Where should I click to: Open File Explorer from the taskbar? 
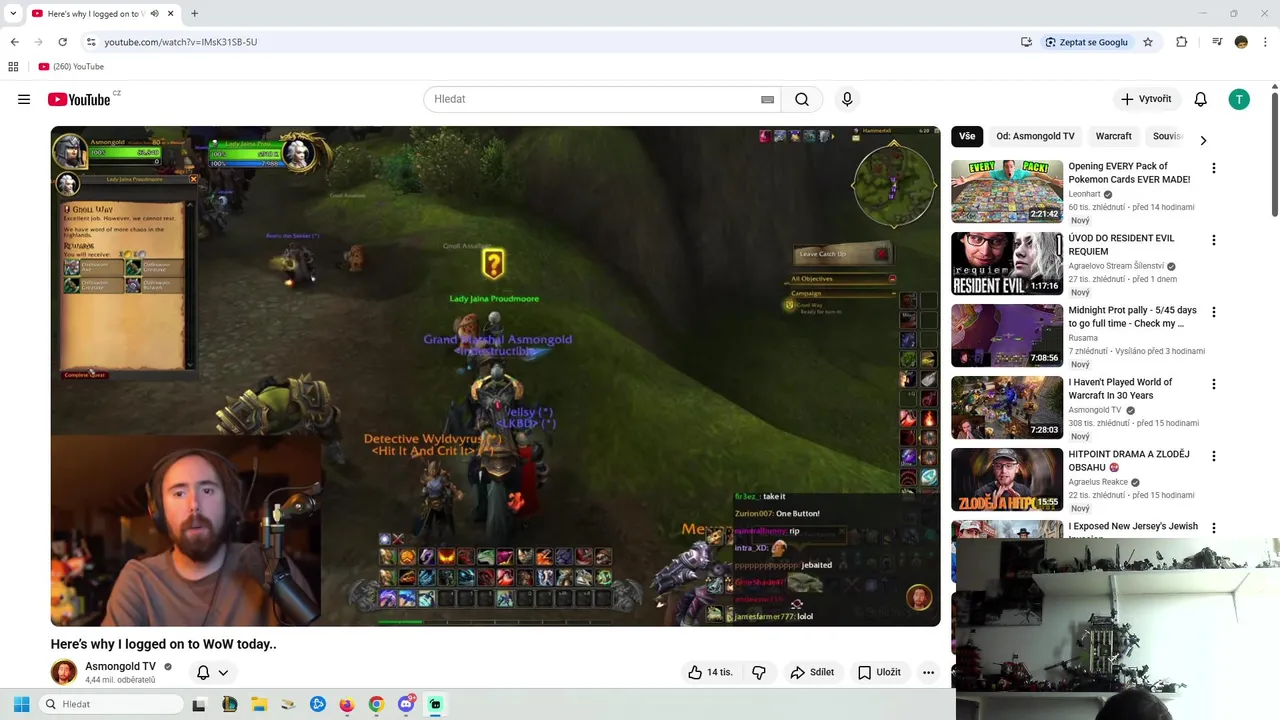coord(258,704)
